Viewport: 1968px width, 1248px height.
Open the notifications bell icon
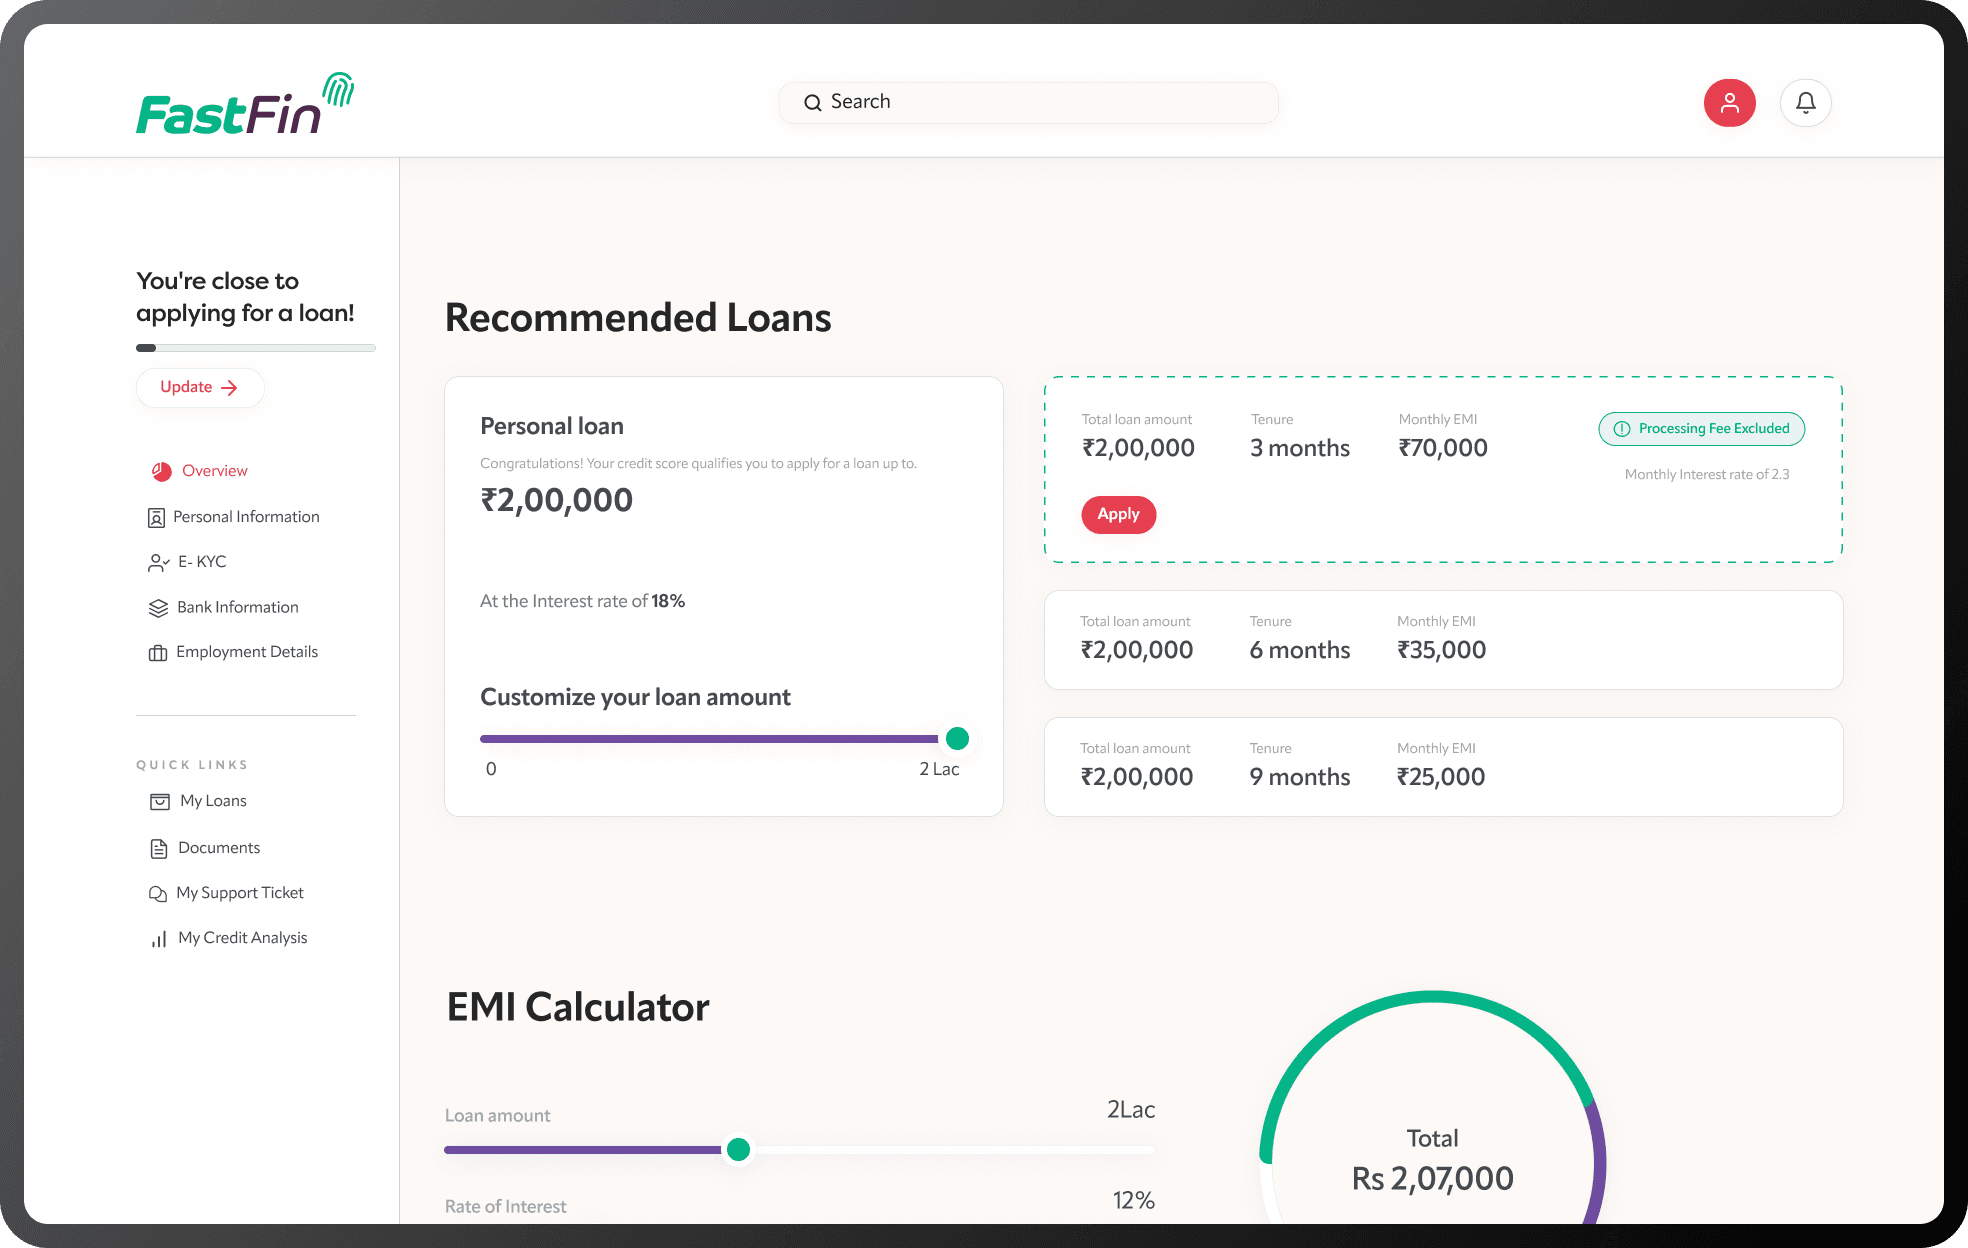point(1805,103)
